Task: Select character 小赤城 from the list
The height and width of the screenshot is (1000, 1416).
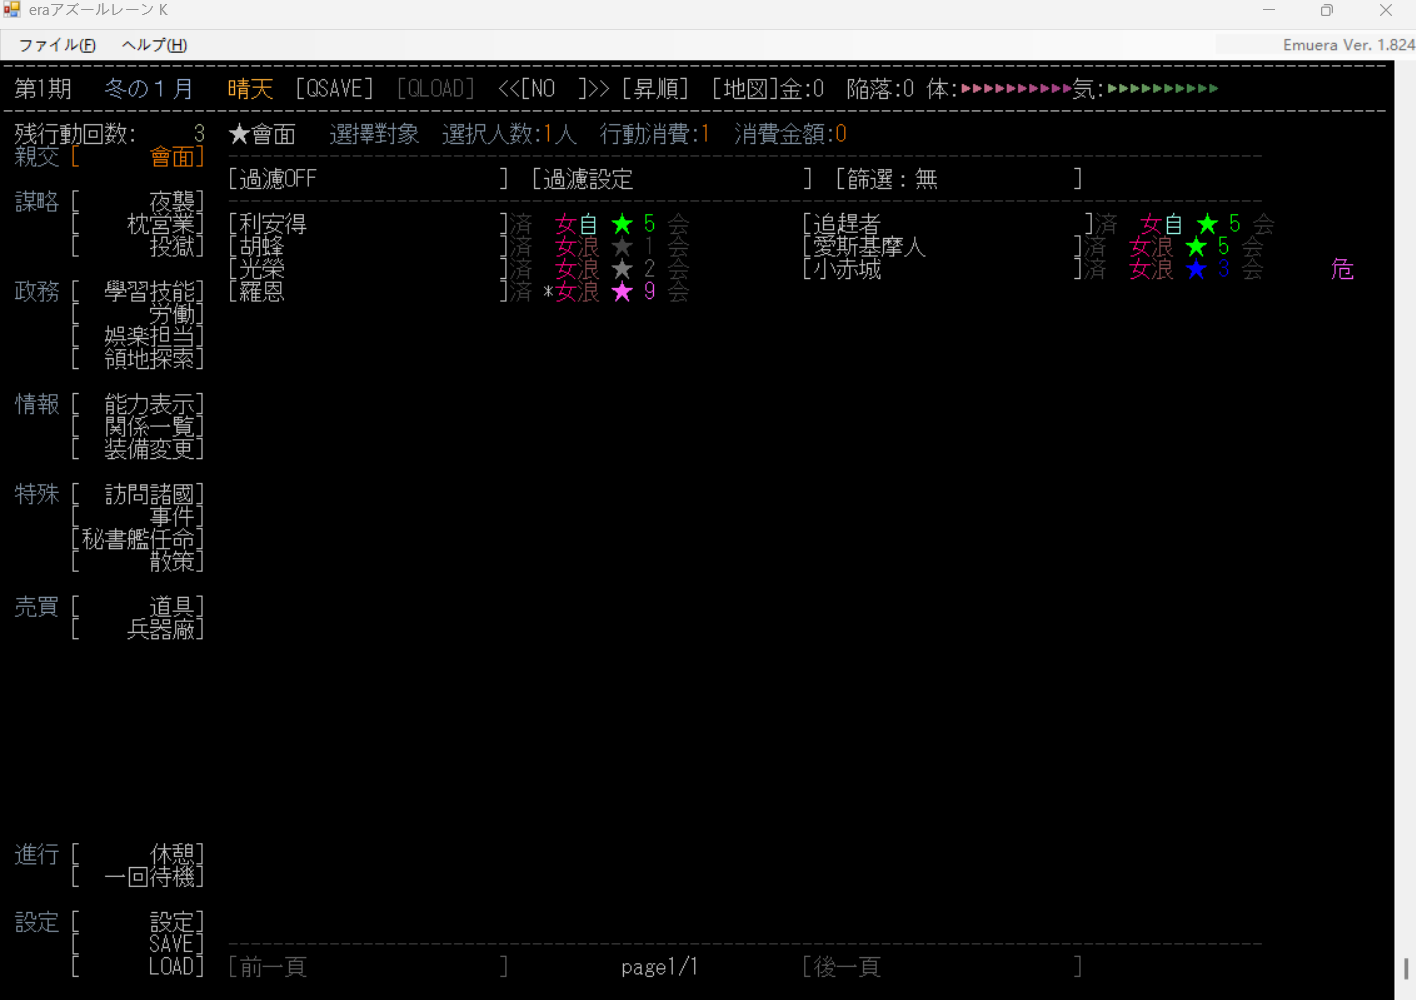Action: (942, 269)
